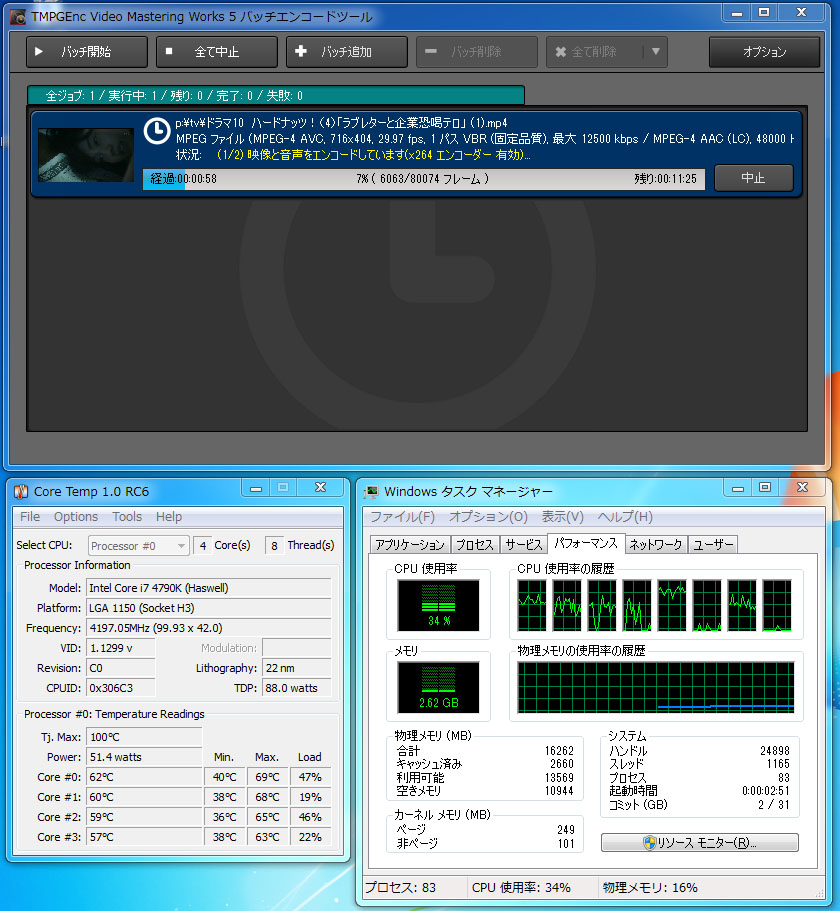The image size is (840, 911).
Task: Click the encoding progress bar
Action: tap(424, 179)
